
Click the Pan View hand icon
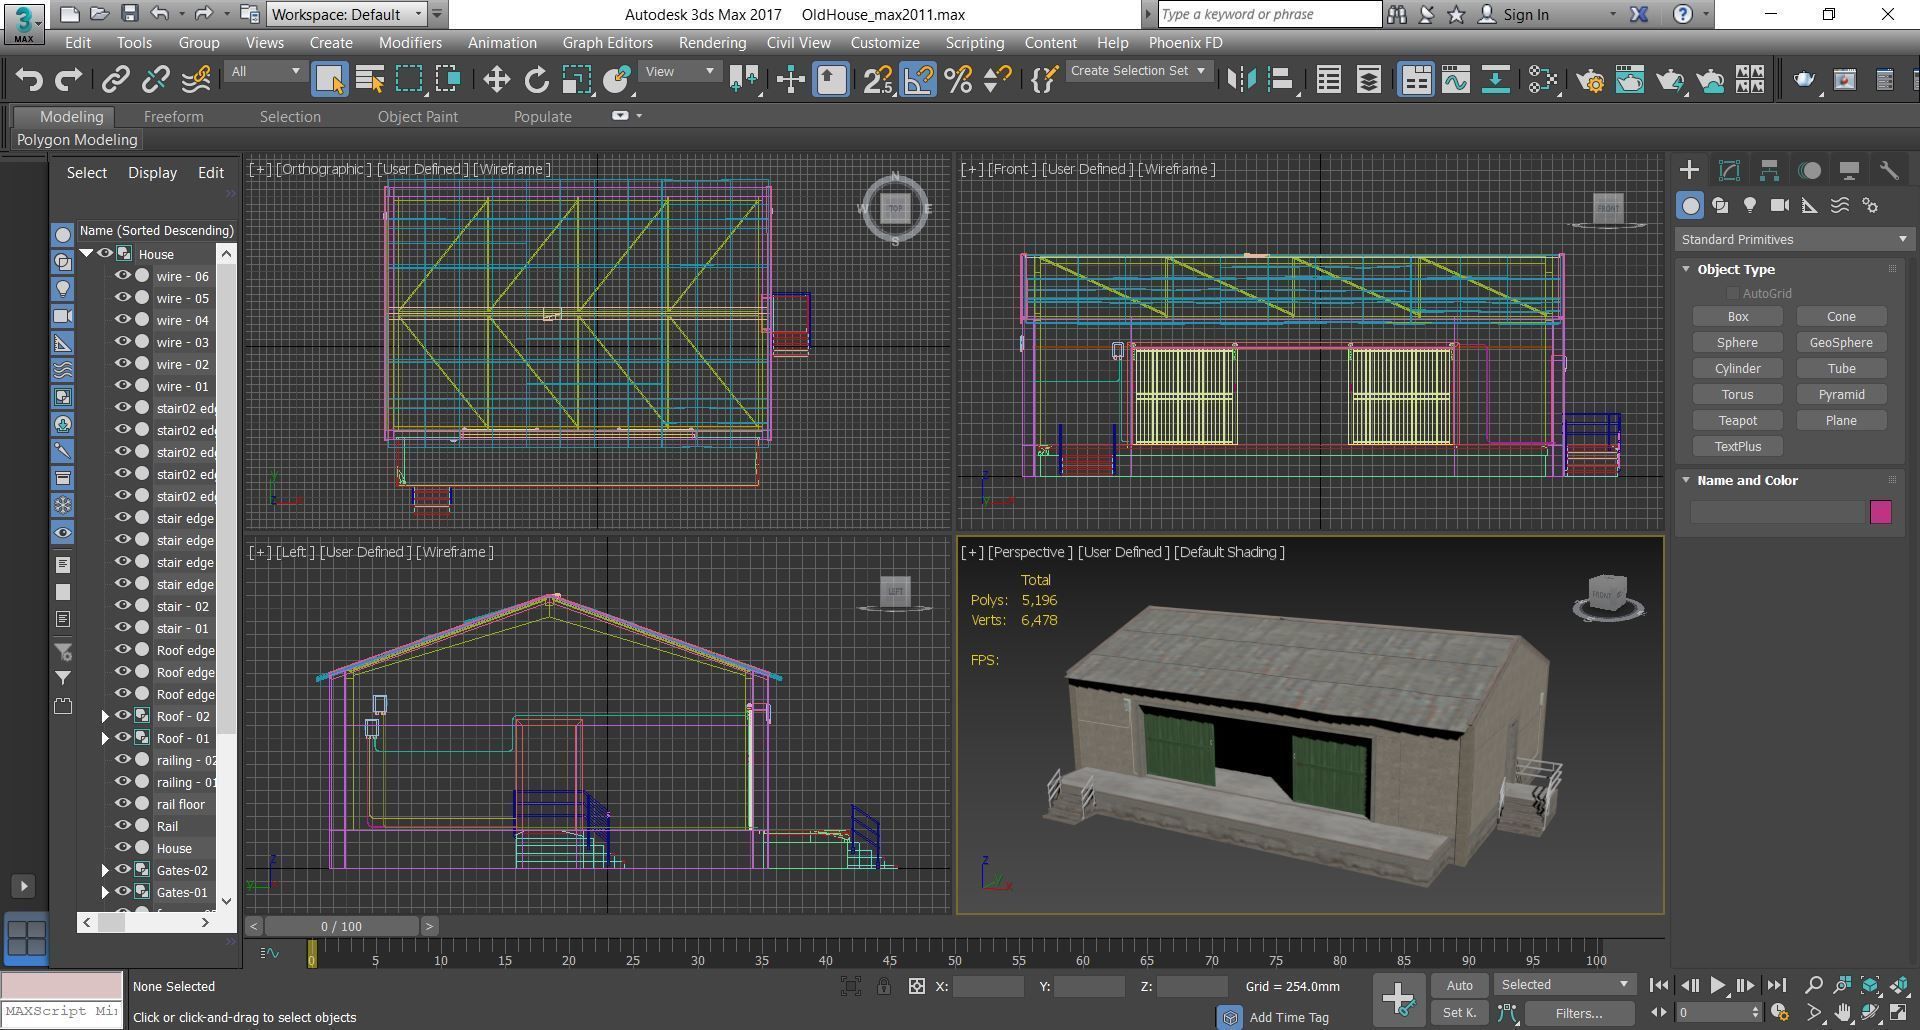point(1842,1013)
